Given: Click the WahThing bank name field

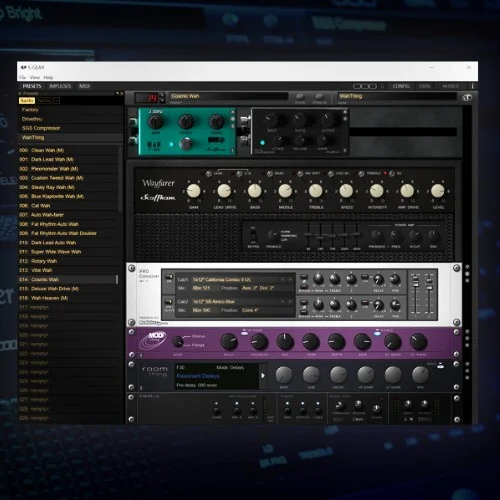Looking at the screenshot, I should (397, 96).
